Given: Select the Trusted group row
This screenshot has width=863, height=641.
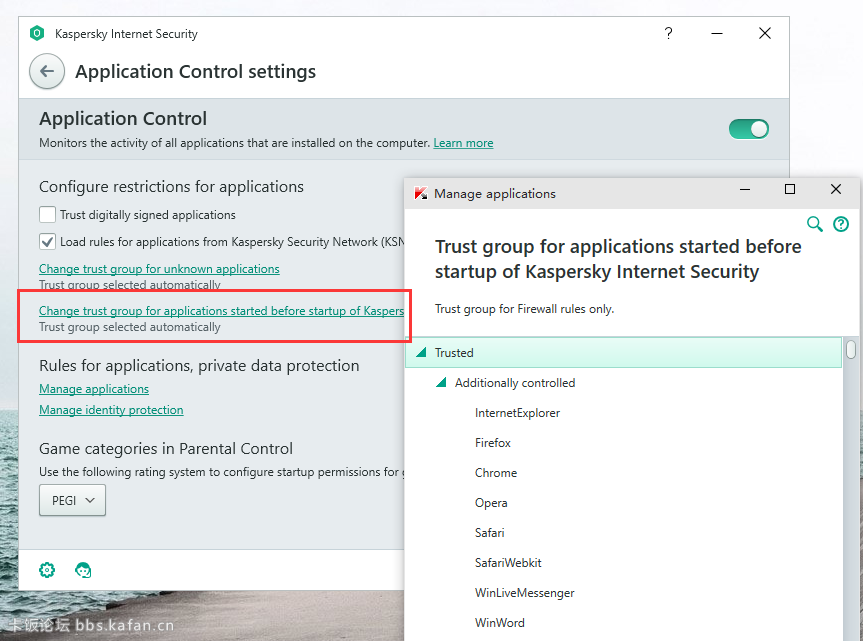Looking at the screenshot, I should pyautogui.click(x=624, y=353).
